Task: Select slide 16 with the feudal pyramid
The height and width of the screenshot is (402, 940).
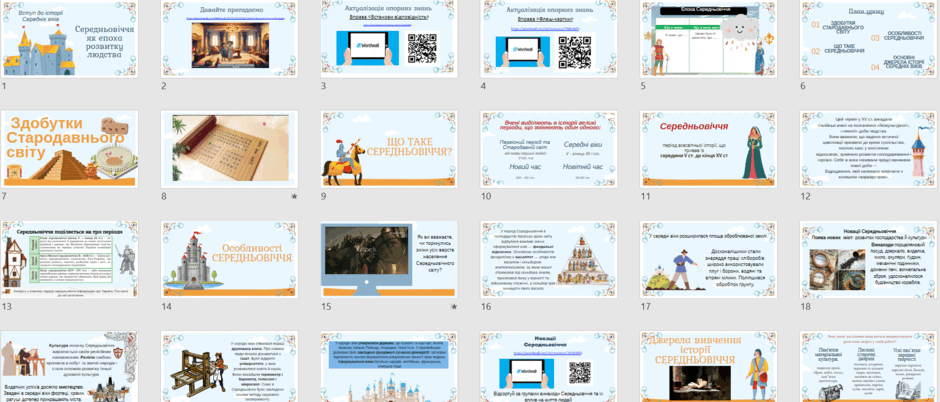Action: 549,259
